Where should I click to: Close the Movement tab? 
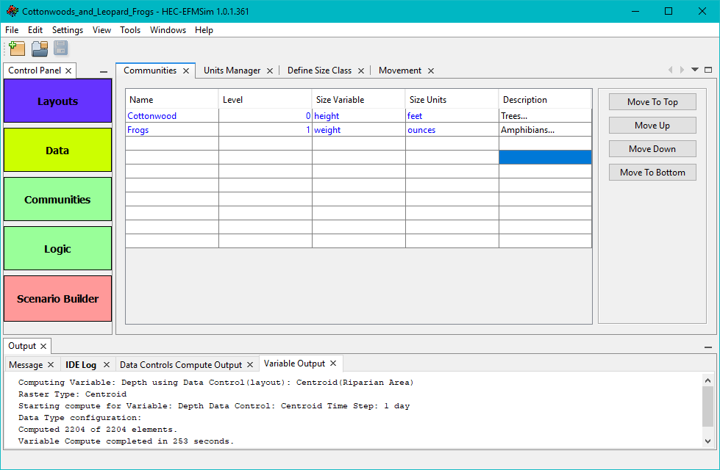click(x=431, y=71)
